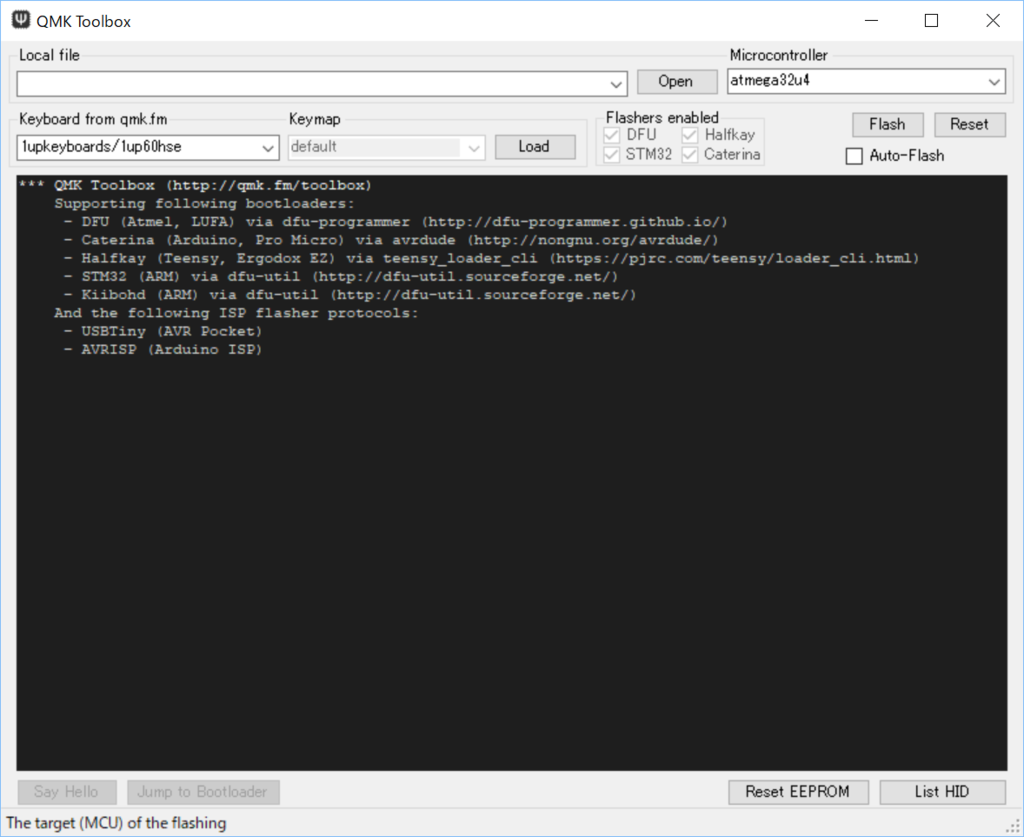1024x837 pixels.
Task: Click the status bar text about target MCU
Action: [x=116, y=823]
